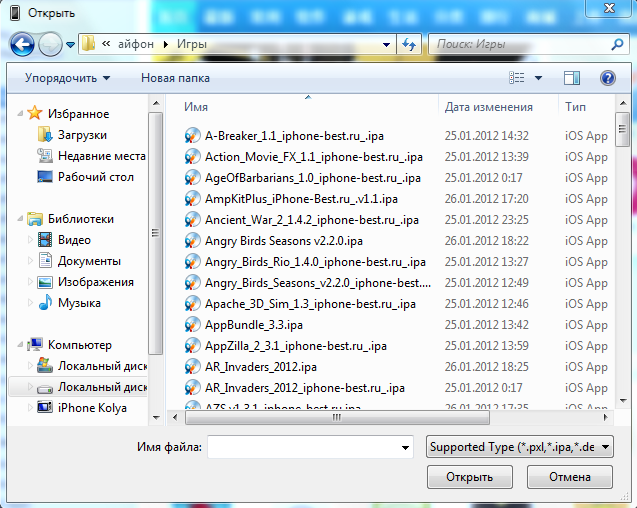Click icon of Angry_Birds_Seasons_v2.2.0_iphone-best file
The image size is (637, 508).
pos(192,283)
